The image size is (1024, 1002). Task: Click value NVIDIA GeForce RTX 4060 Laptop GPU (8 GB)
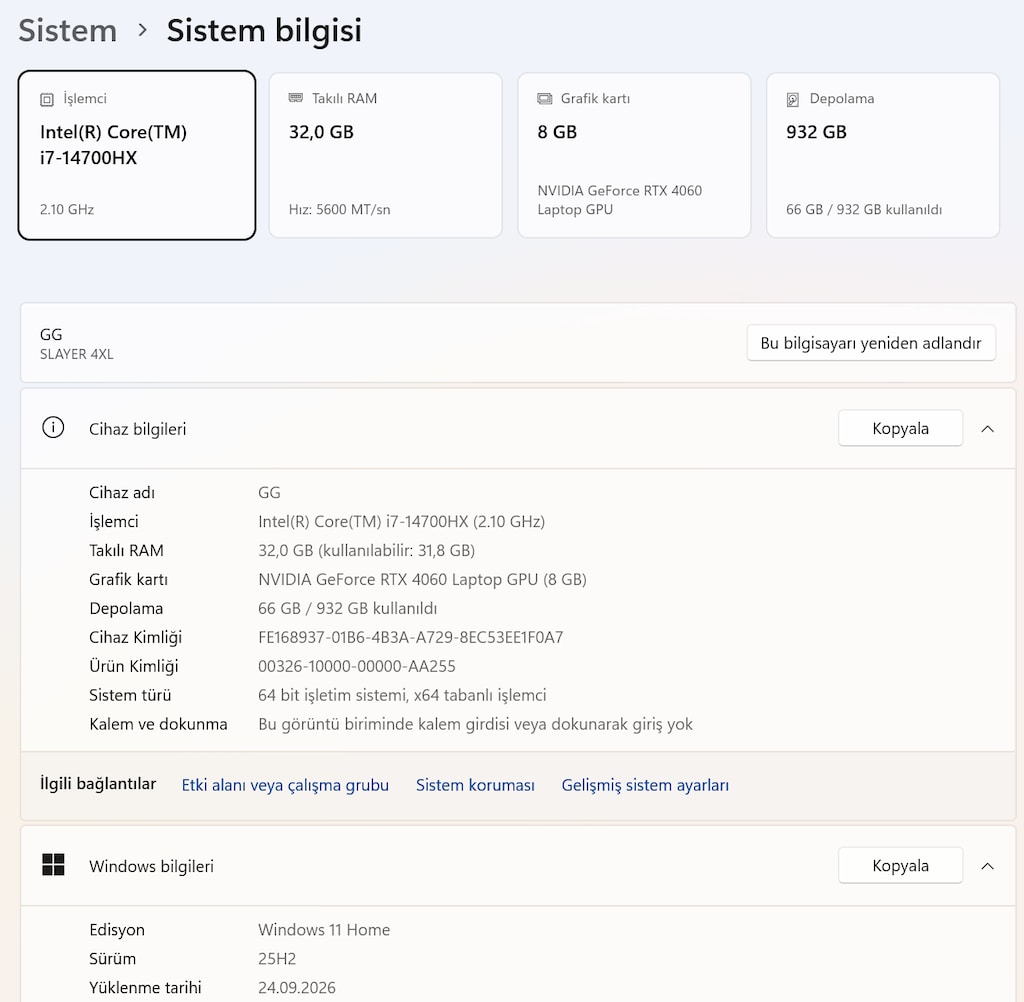click(x=422, y=579)
